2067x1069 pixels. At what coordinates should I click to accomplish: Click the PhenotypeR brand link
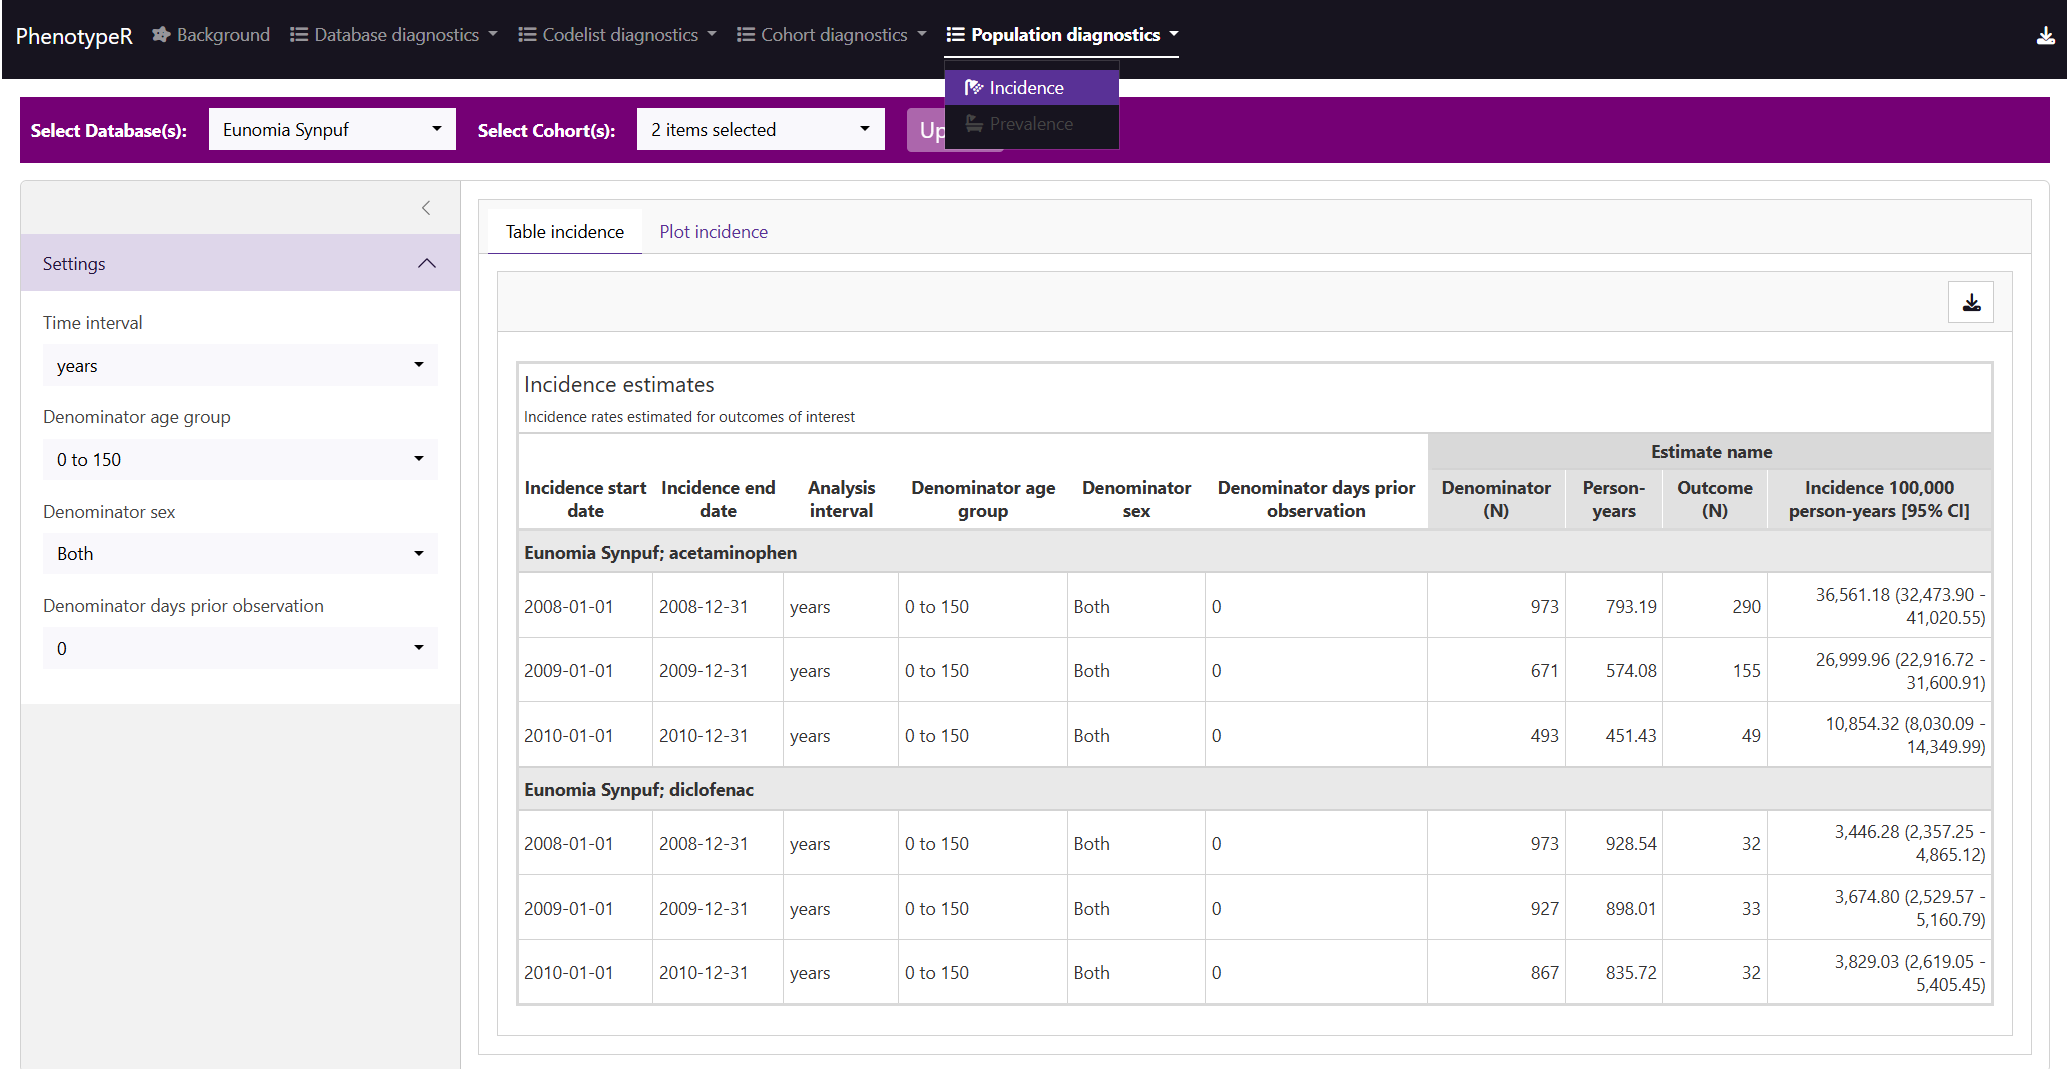(x=74, y=37)
